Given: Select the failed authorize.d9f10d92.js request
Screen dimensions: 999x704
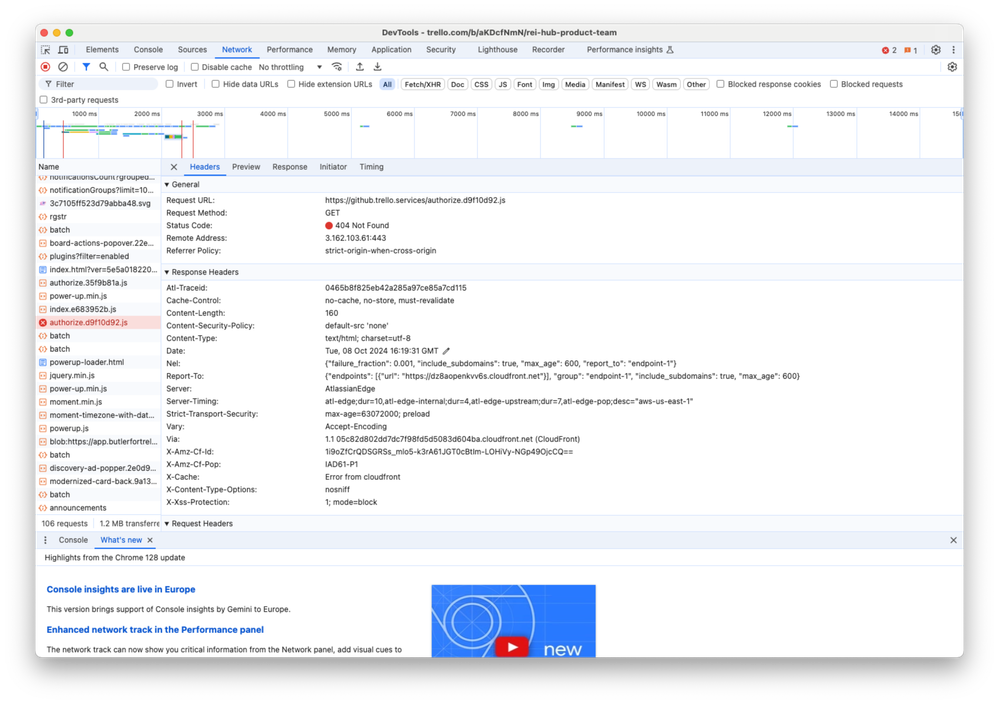Looking at the screenshot, I should 98,322.
